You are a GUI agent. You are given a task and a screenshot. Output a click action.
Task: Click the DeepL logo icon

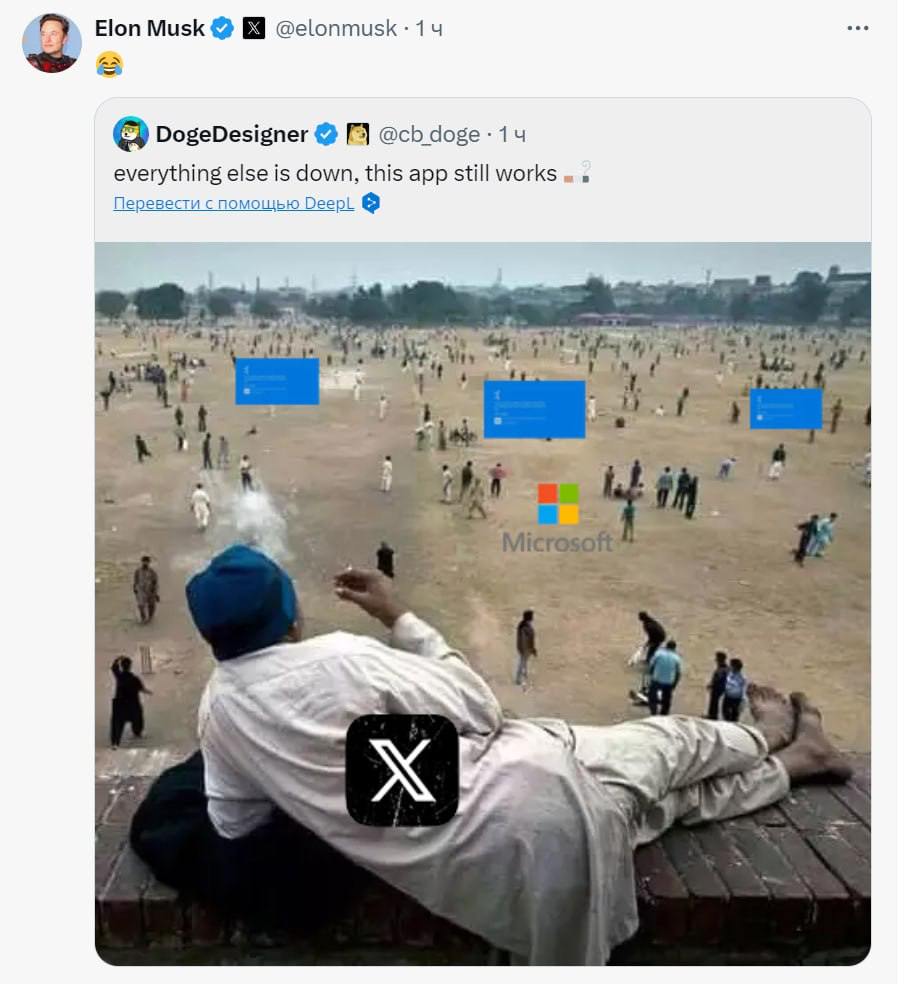pos(371,204)
